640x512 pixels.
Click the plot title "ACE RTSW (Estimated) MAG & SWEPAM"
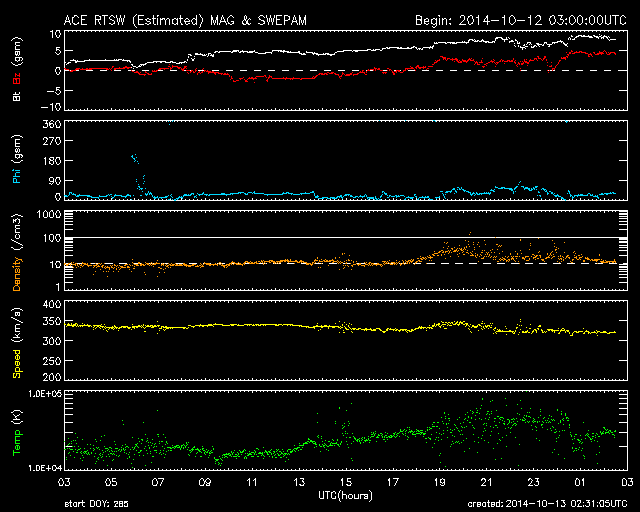[185, 20]
